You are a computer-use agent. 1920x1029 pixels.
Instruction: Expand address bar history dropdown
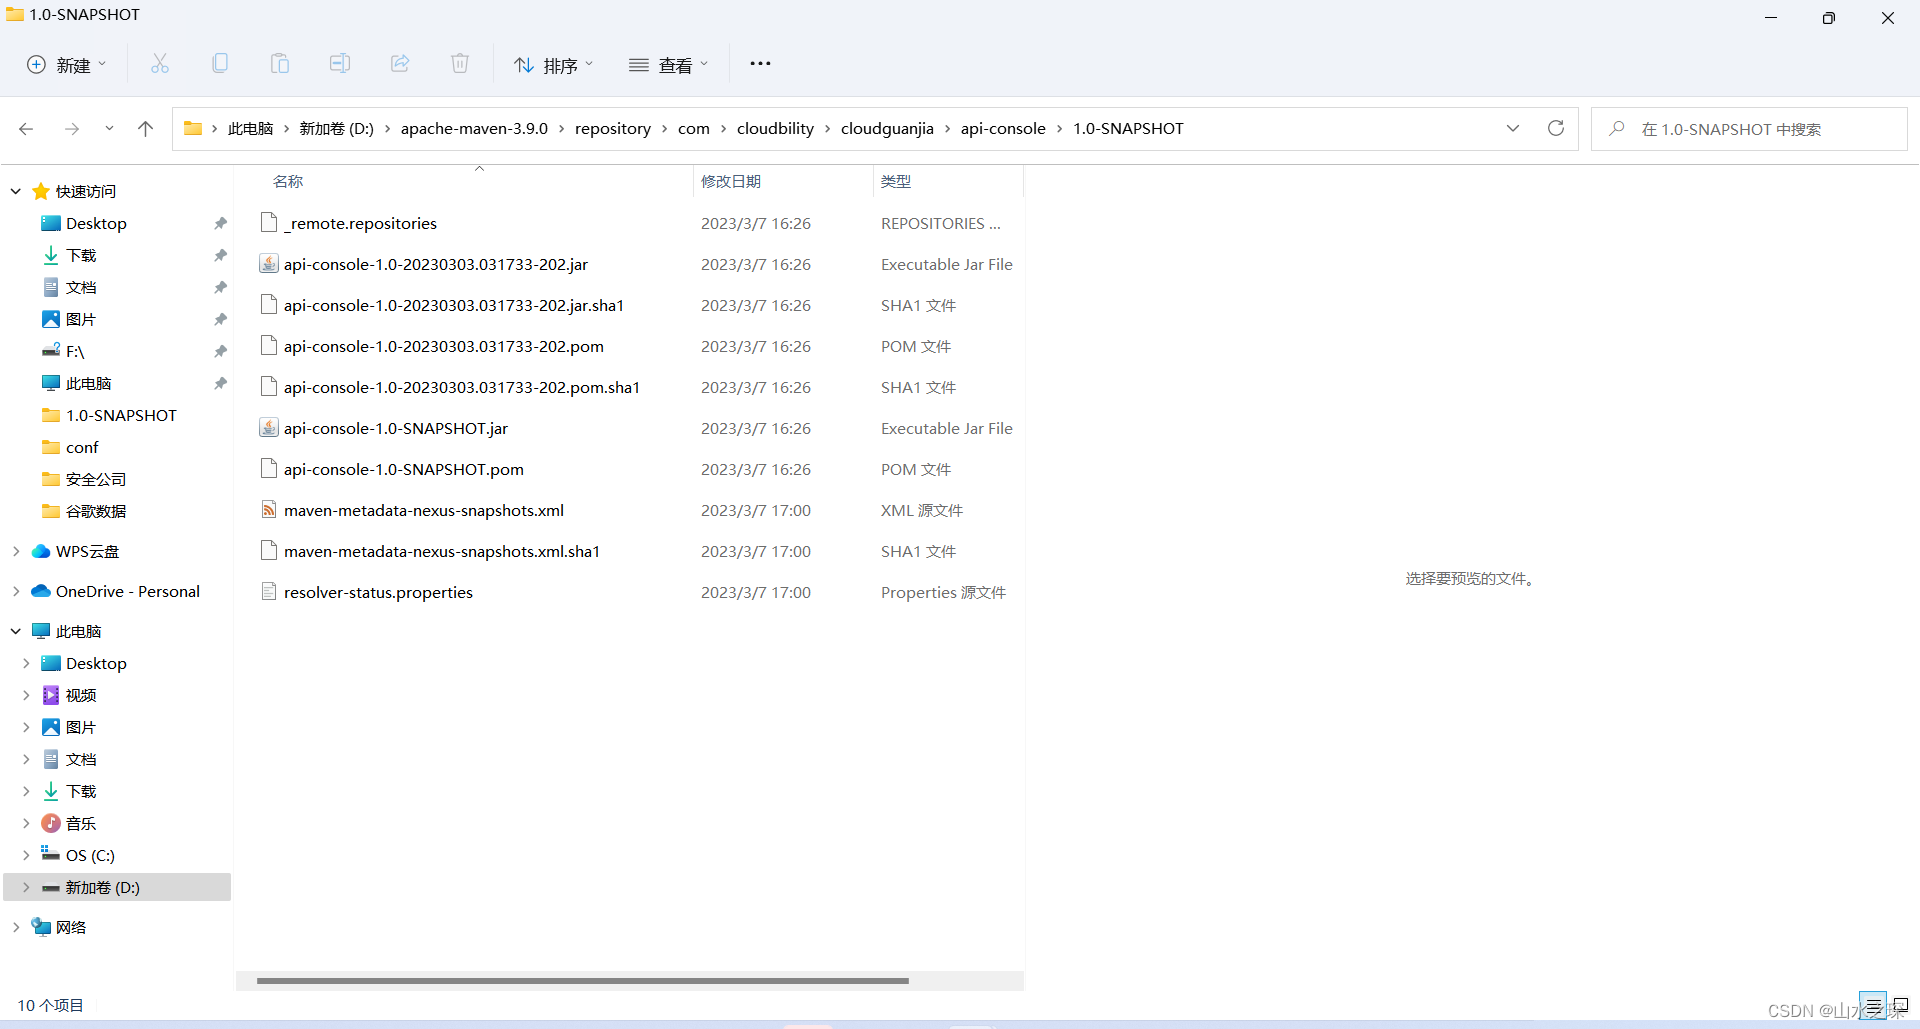pyautogui.click(x=1513, y=128)
